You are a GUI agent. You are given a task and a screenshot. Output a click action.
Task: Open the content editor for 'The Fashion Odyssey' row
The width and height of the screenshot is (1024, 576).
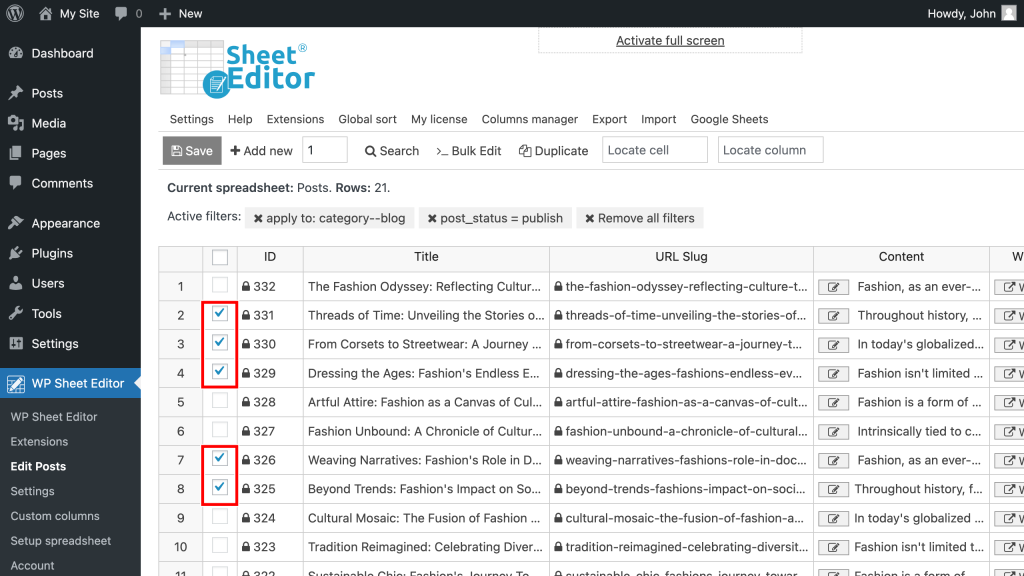click(x=833, y=286)
